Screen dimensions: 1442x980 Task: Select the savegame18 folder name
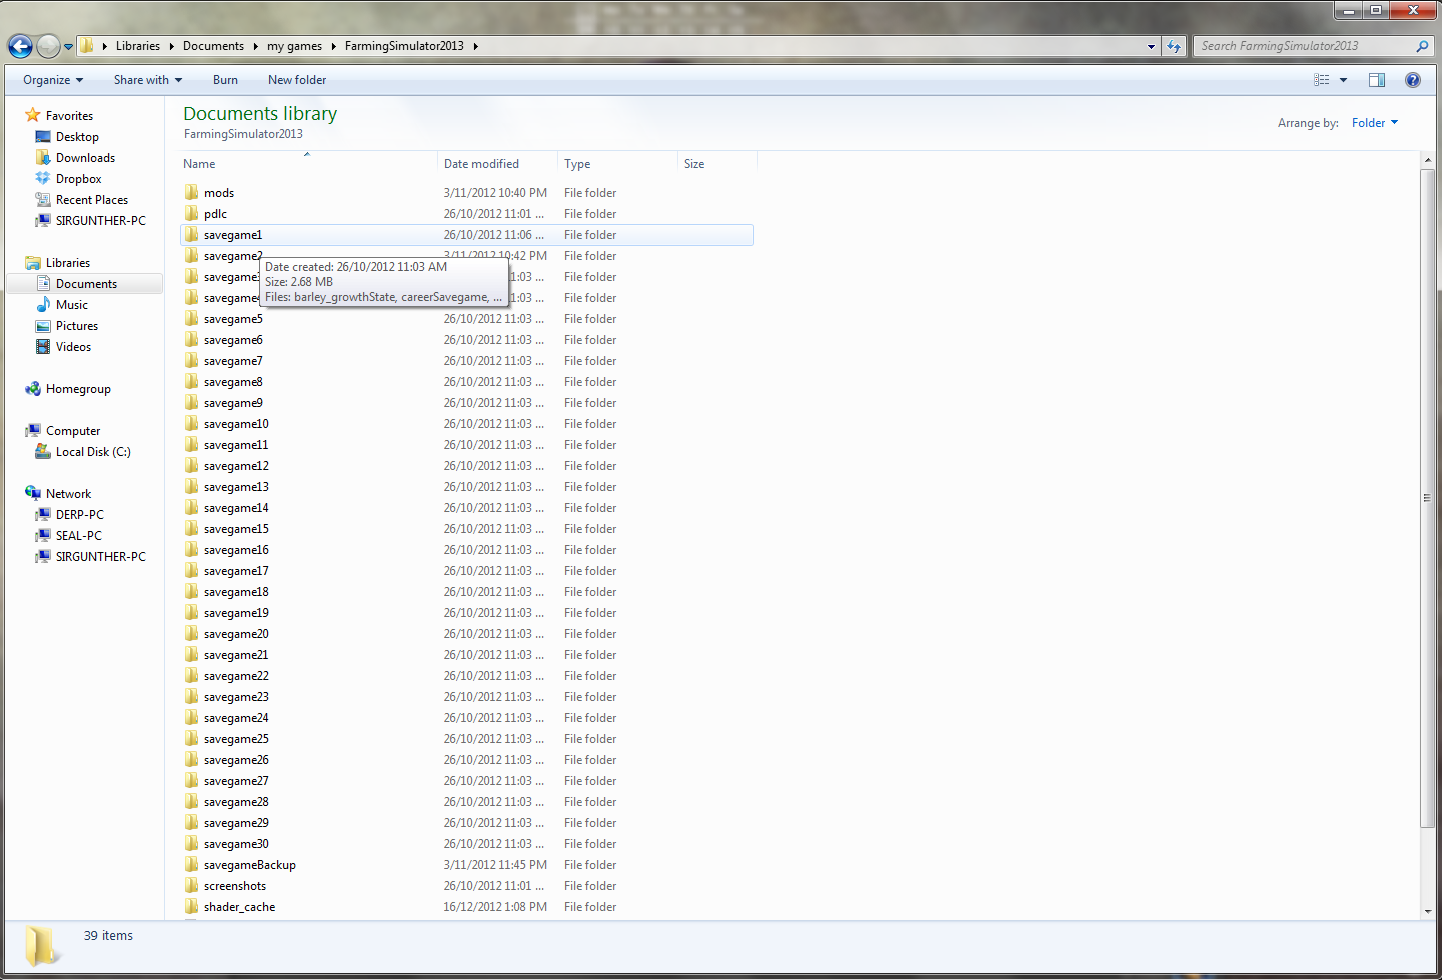pos(236,592)
